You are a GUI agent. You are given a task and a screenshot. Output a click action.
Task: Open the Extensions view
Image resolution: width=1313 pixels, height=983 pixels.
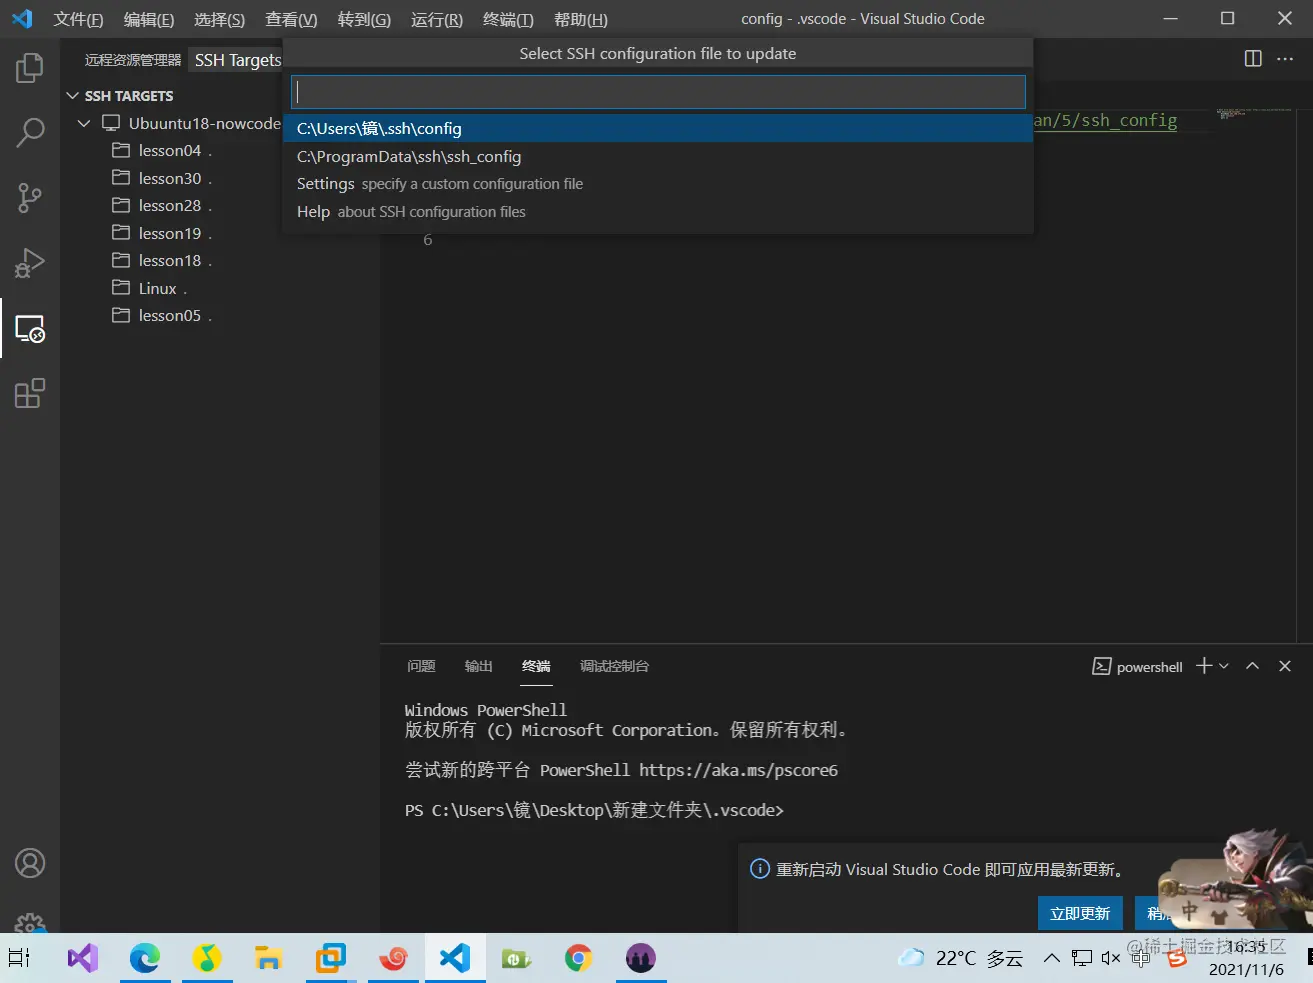coord(30,393)
